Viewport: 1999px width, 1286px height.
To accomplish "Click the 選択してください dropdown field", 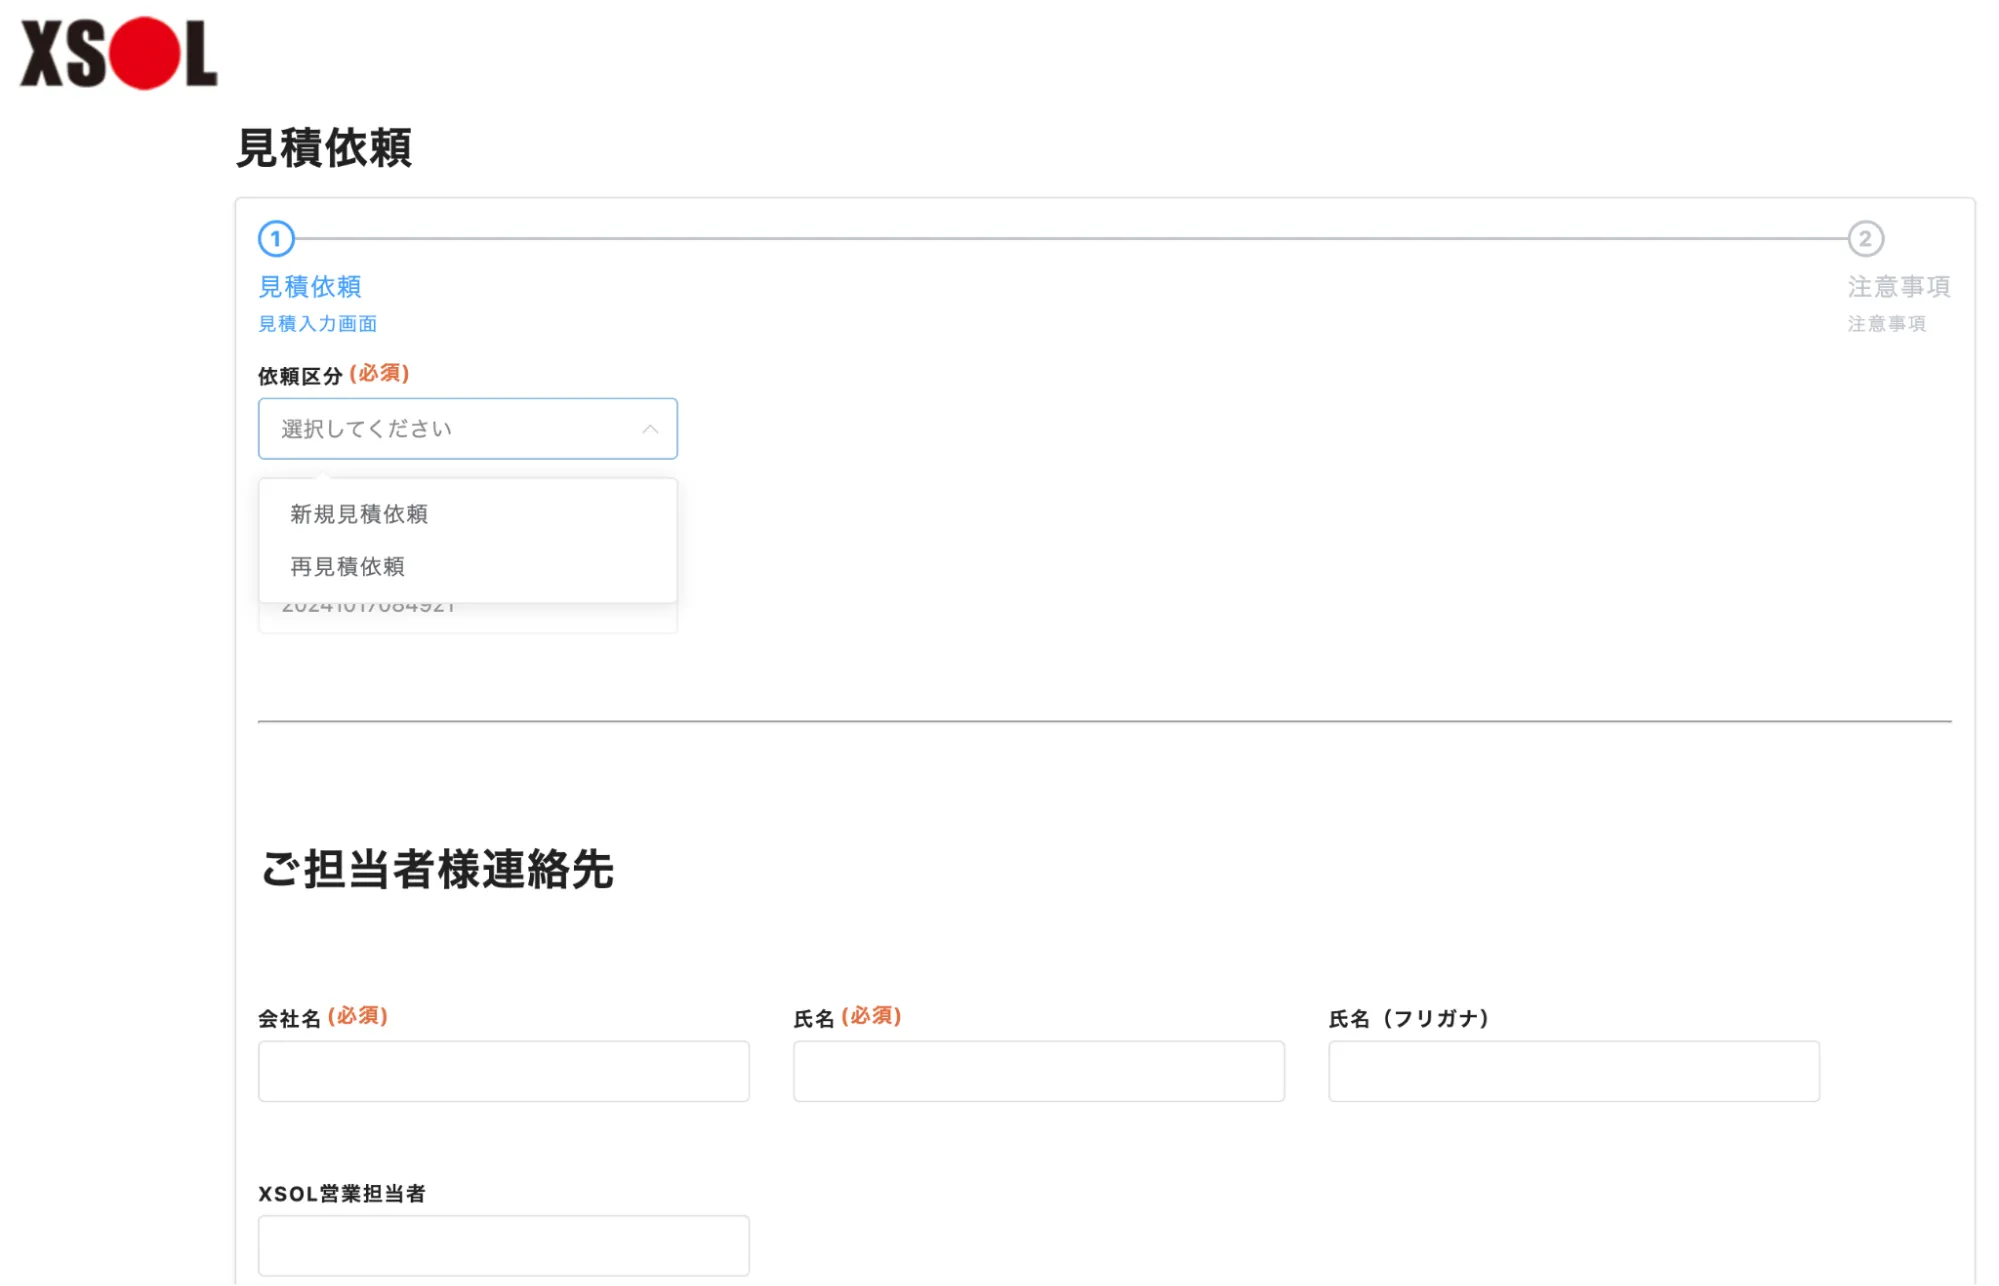I will pos(440,429).
